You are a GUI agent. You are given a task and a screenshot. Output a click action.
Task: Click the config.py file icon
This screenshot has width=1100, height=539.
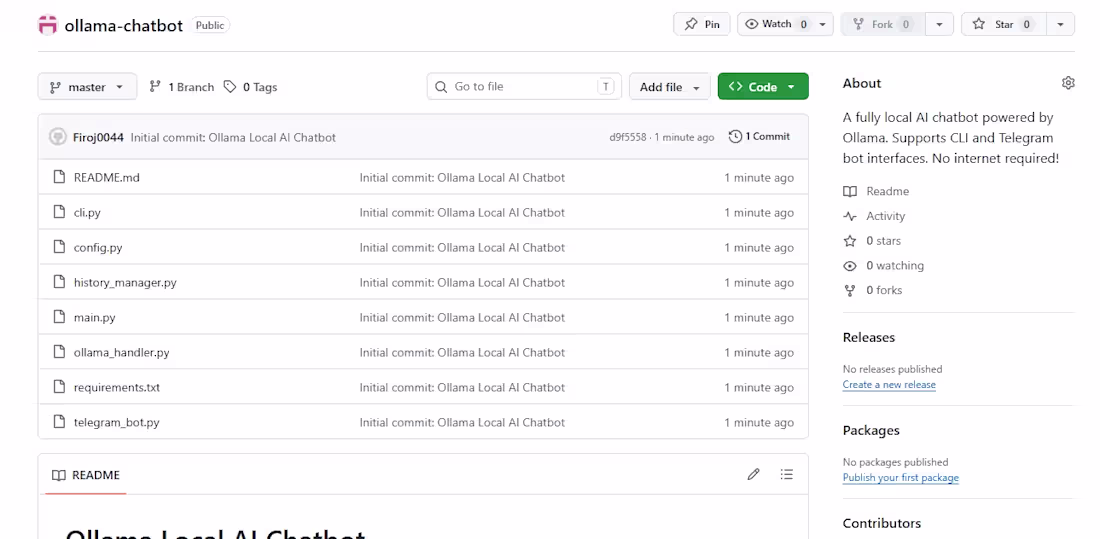(59, 248)
